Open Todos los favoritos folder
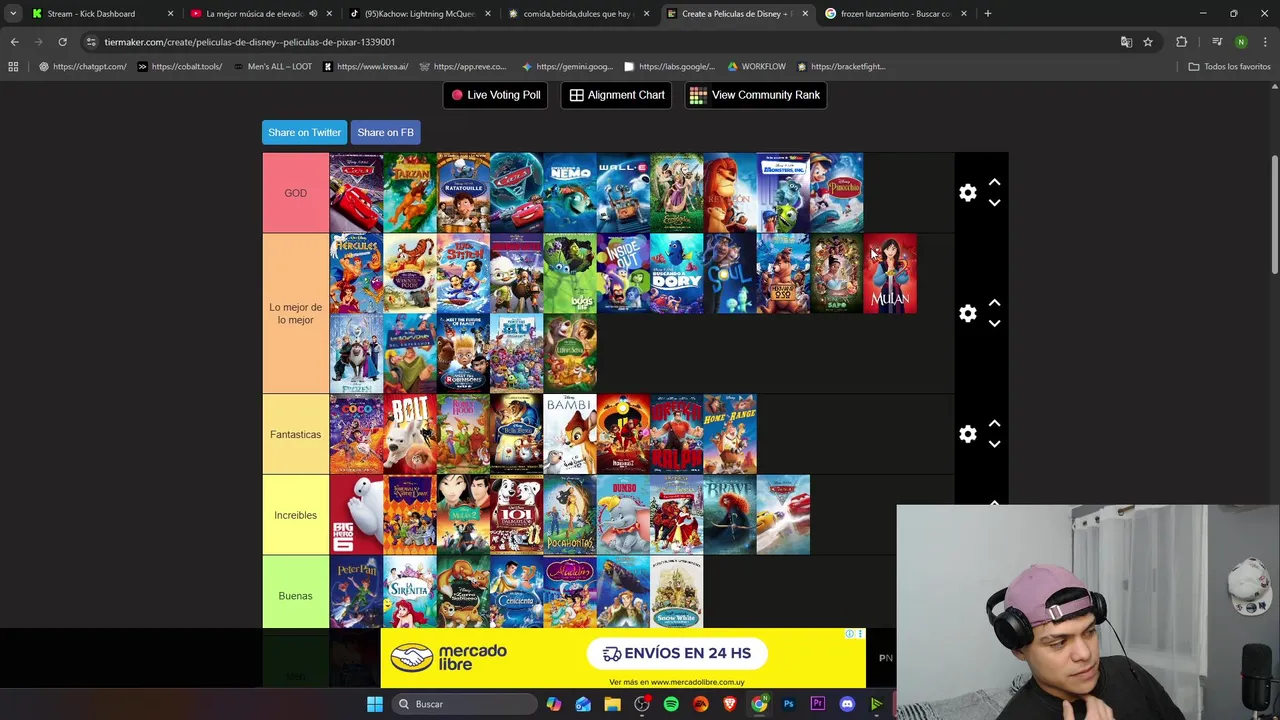The image size is (1280, 720). 1229,67
